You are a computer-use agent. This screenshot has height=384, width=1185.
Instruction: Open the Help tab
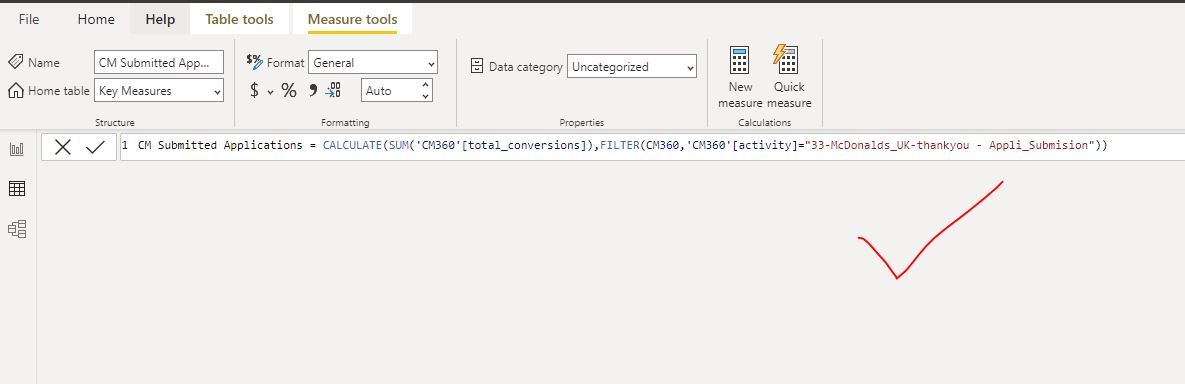[160, 20]
